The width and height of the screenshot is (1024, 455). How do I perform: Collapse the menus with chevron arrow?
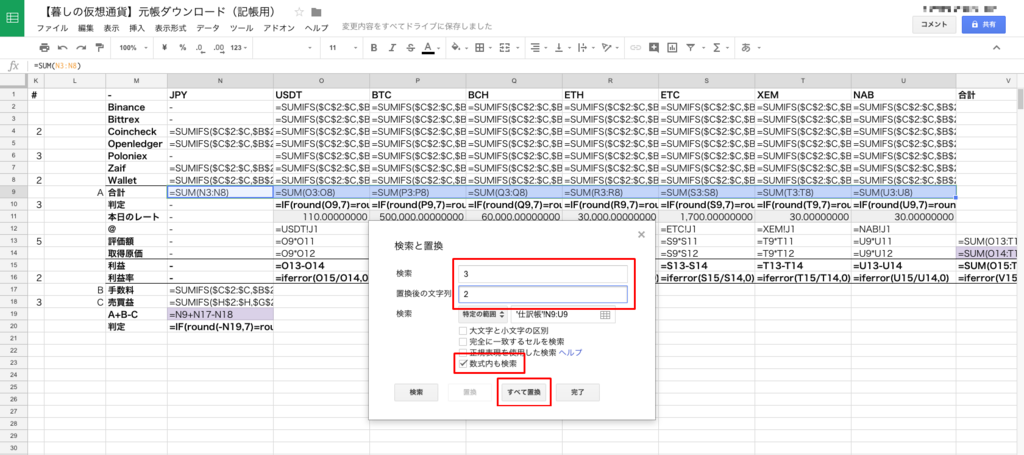(996, 48)
